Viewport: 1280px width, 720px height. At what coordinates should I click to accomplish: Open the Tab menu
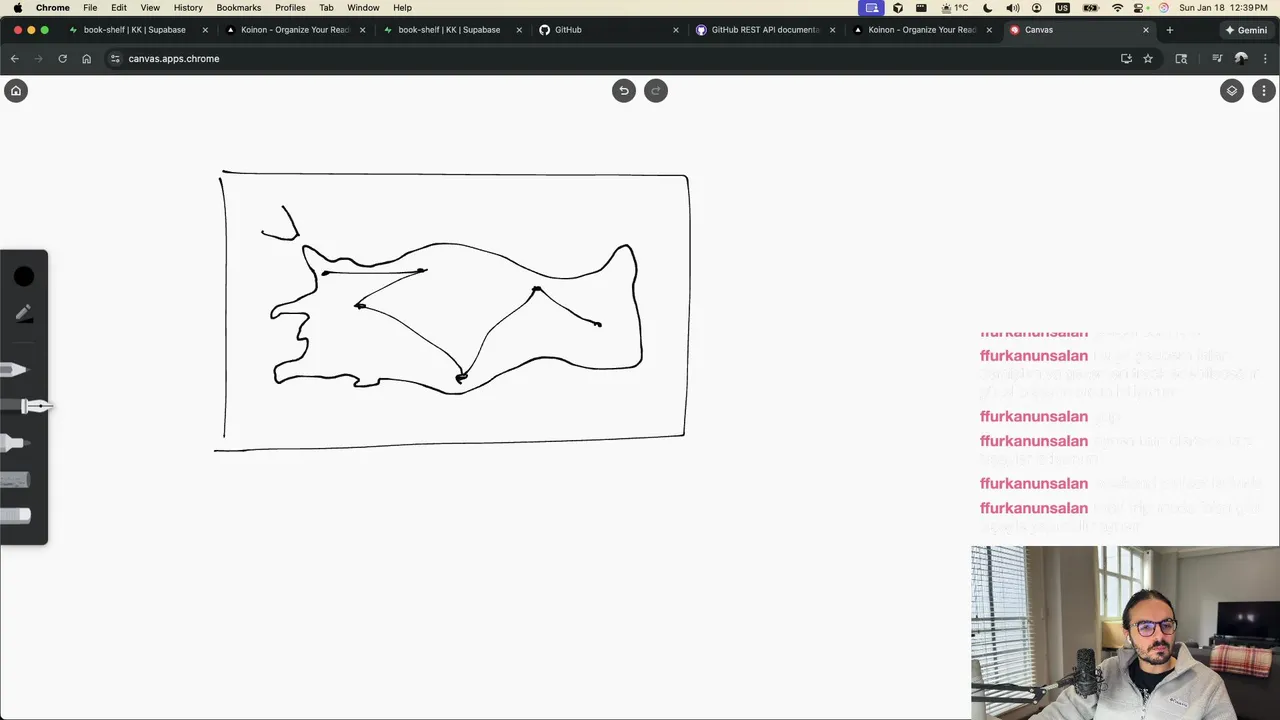(x=326, y=7)
